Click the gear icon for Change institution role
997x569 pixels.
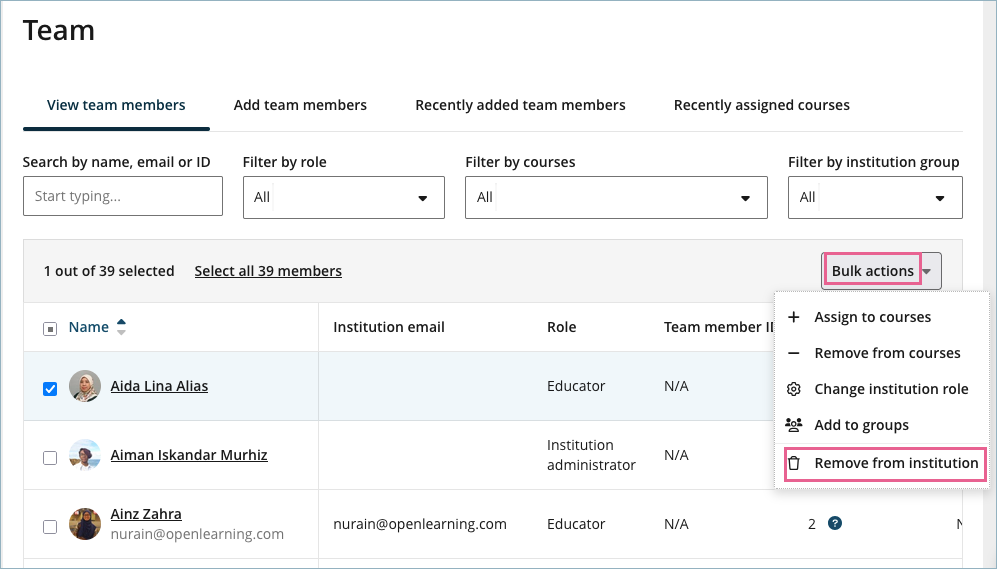794,389
